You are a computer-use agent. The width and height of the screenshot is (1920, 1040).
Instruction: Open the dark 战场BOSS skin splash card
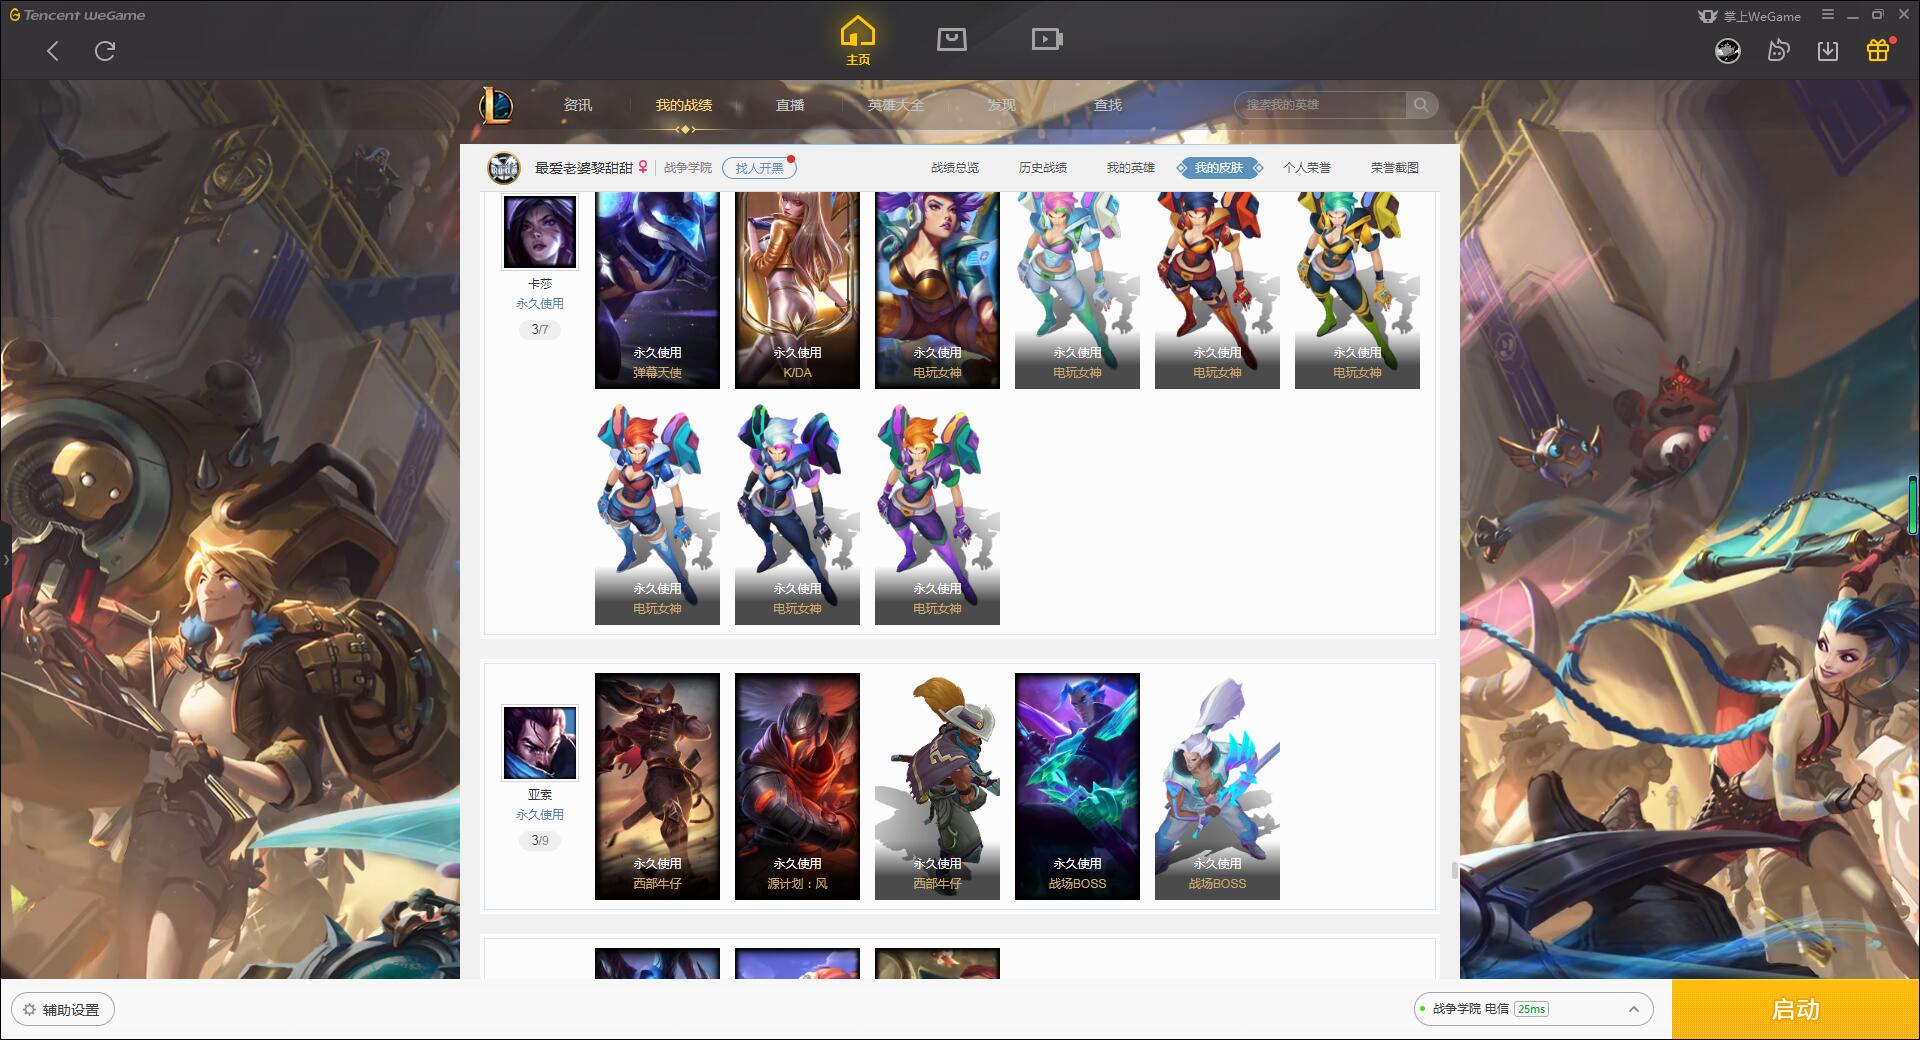pyautogui.click(x=1077, y=786)
